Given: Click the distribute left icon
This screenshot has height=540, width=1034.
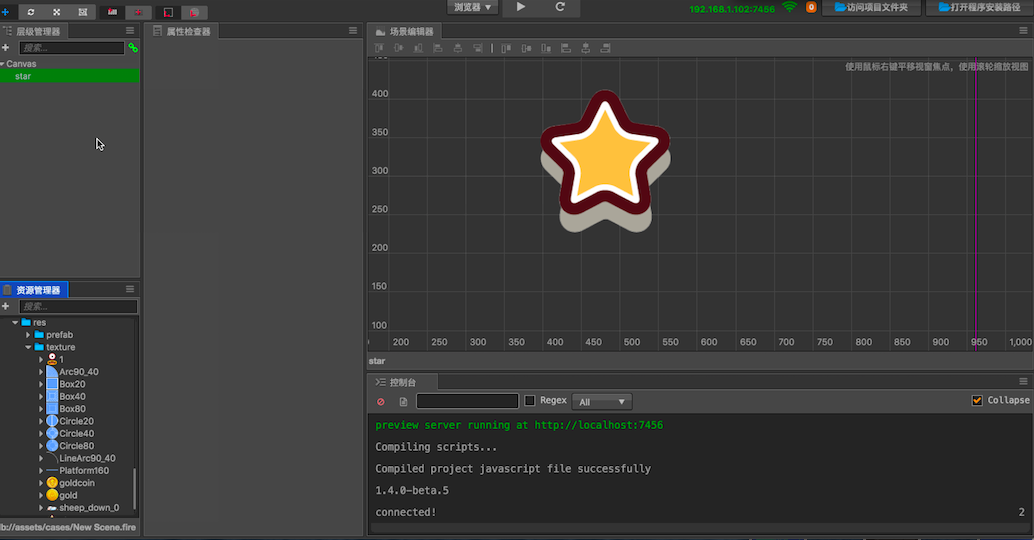Looking at the screenshot, I should click(x=566, y=48).
